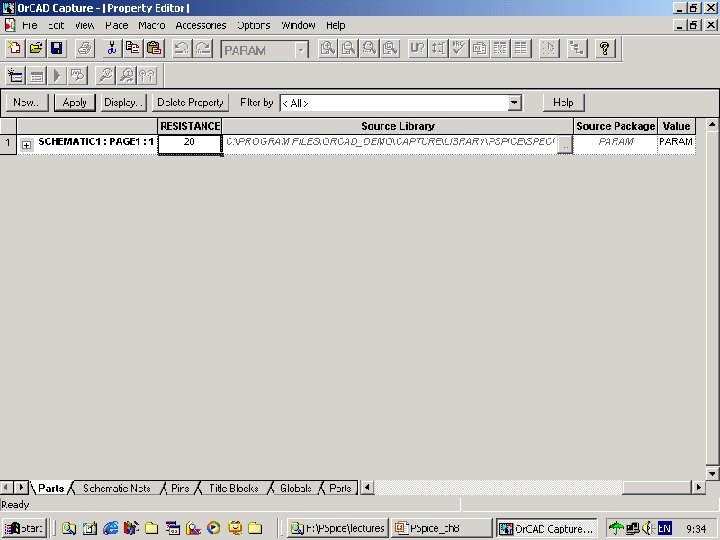Click the Delete Property button
The image size is (720, 540).
[190, 102]
